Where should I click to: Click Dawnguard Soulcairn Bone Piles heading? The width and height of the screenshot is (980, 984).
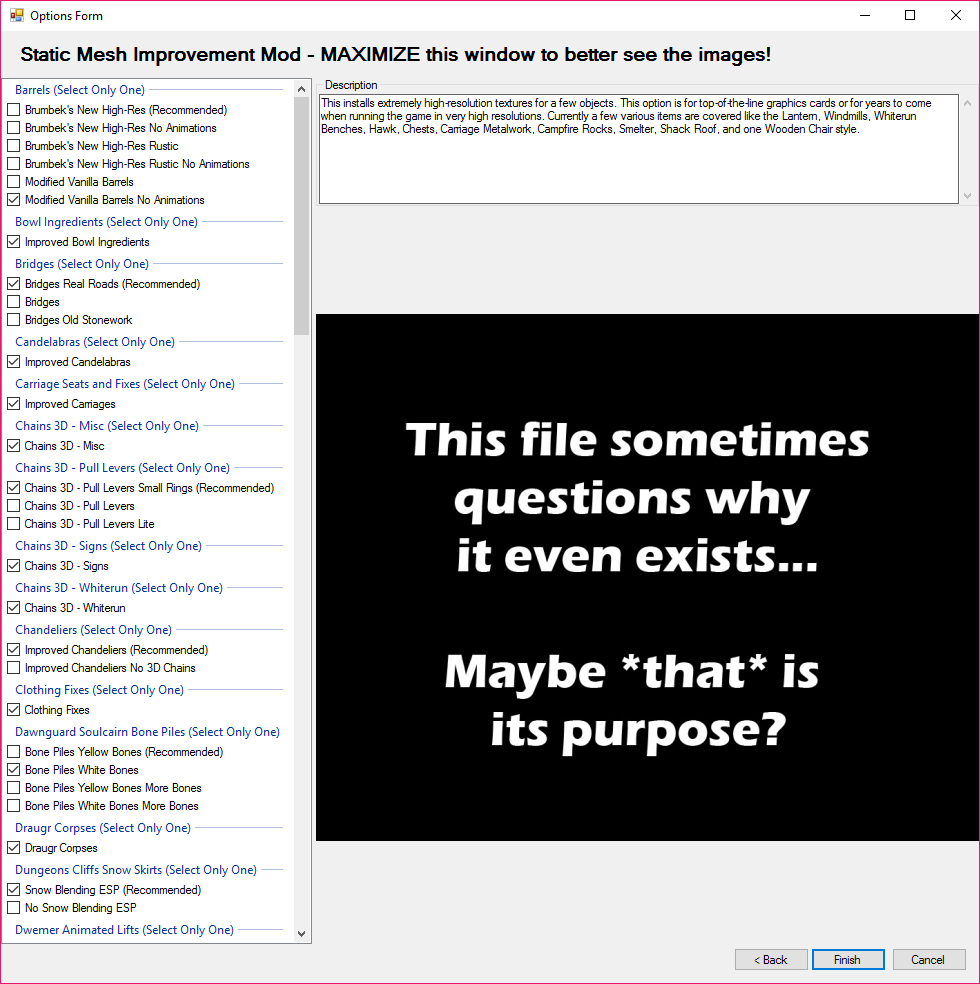tap(147, 732)
